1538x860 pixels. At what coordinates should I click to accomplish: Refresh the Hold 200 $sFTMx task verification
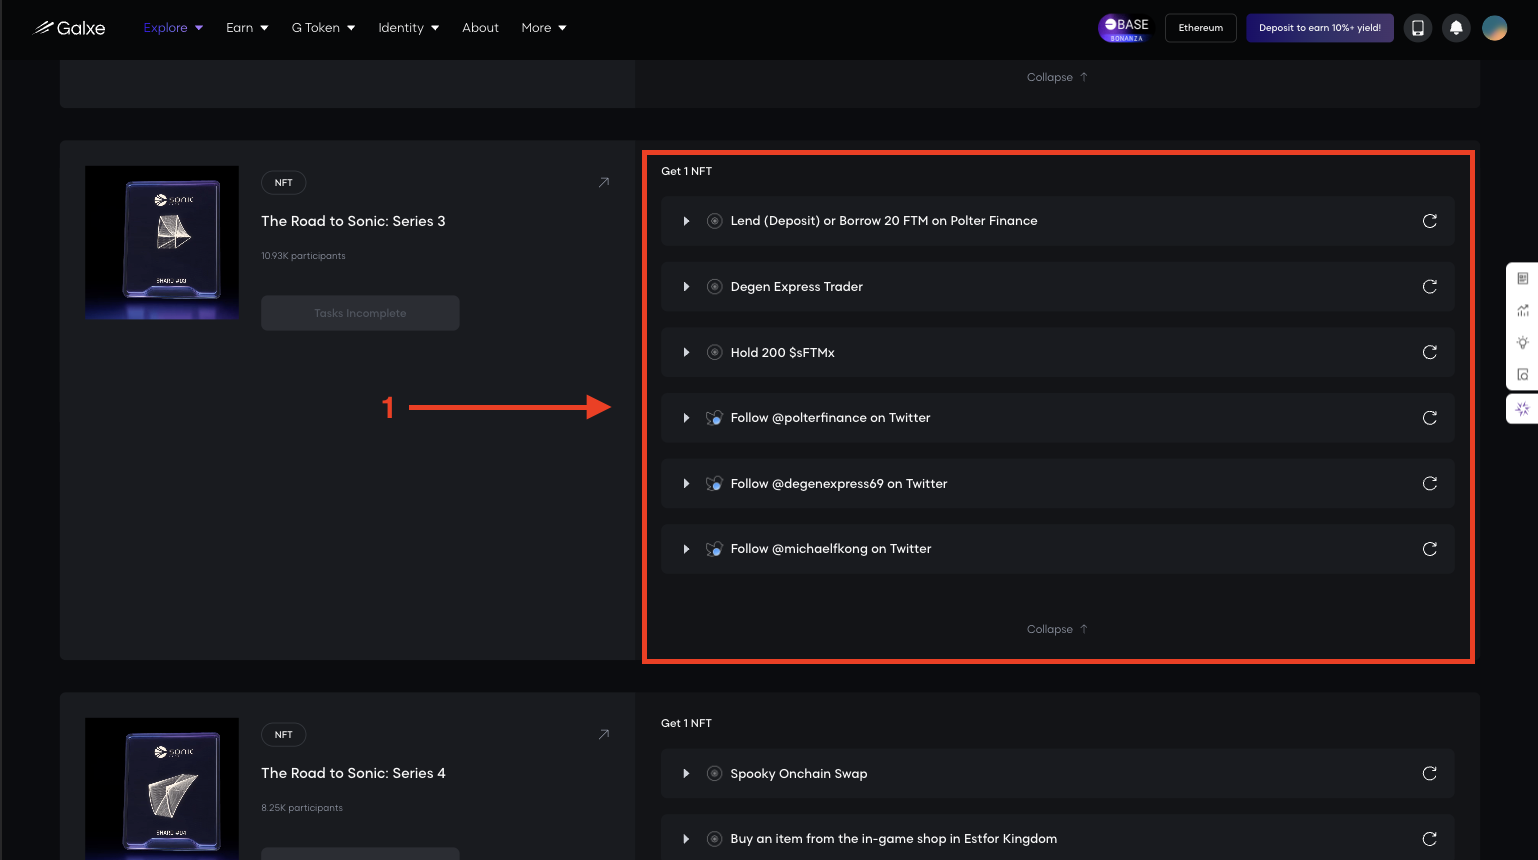point(1429,352)
